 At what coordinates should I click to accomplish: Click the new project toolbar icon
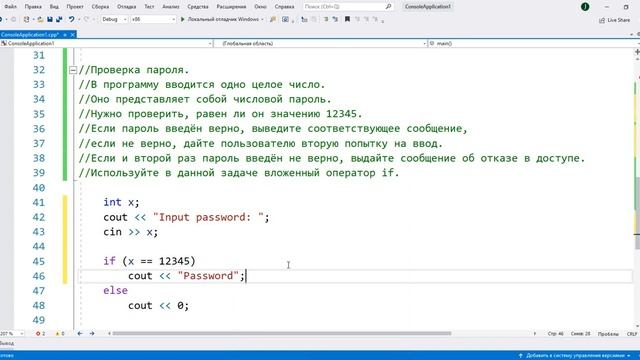click(x=27, y=19)
